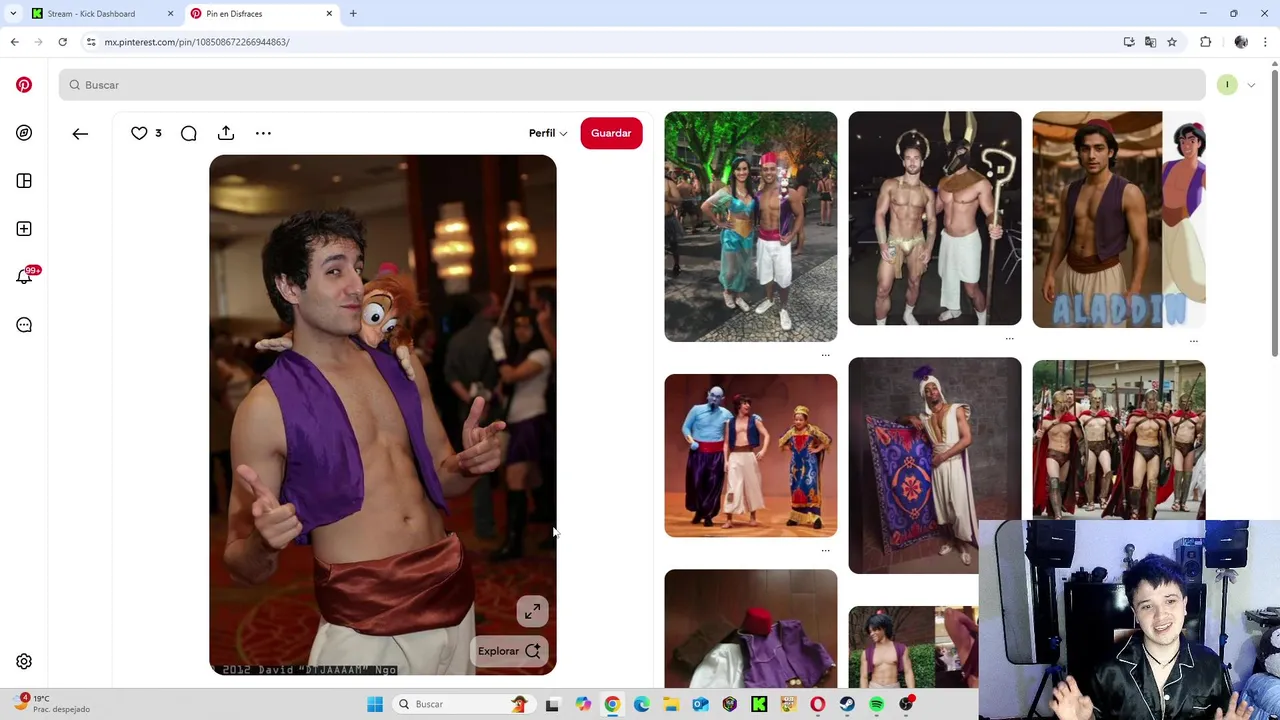Image resolution: width=1280 pixels, height=720 pixels.
Task: View site information icon in address bar
Action: (x=91, y=42)
